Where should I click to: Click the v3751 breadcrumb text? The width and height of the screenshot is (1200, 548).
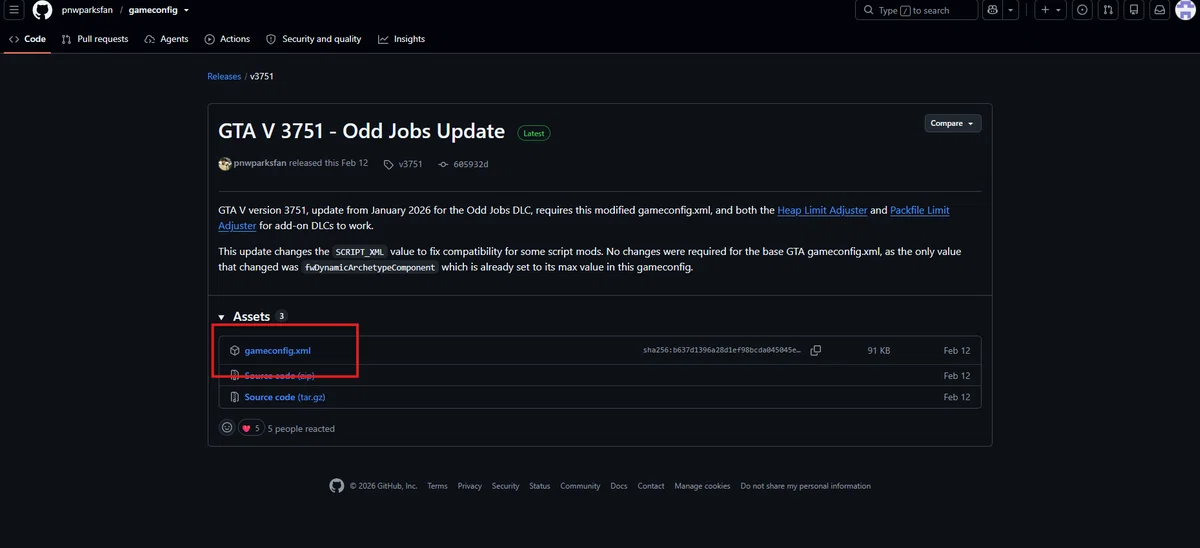point(262,76)
